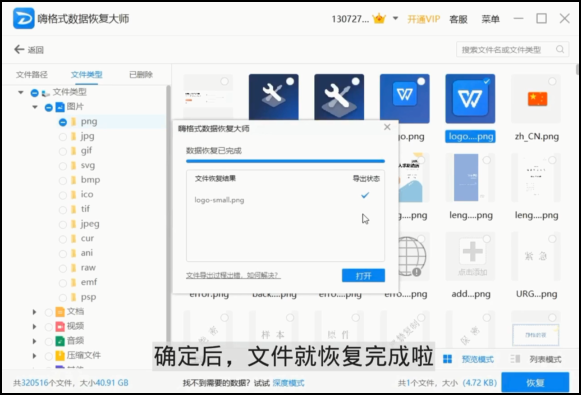Click the 视频 category icon
581x395 pixels.
coord(60,326)
